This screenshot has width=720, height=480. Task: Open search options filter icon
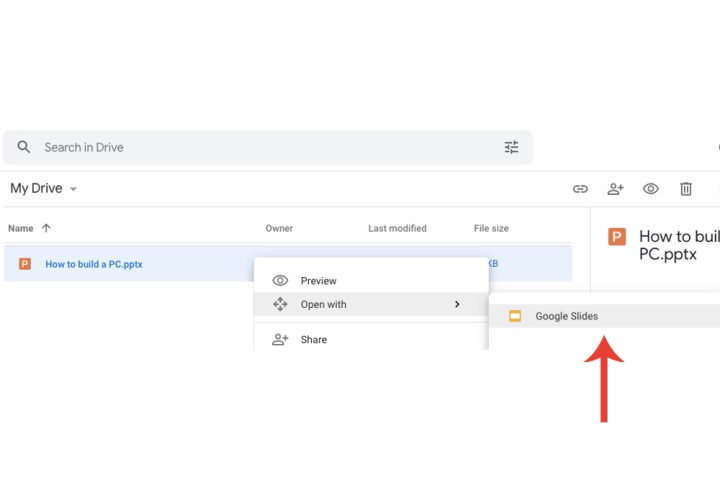[511, 147]
